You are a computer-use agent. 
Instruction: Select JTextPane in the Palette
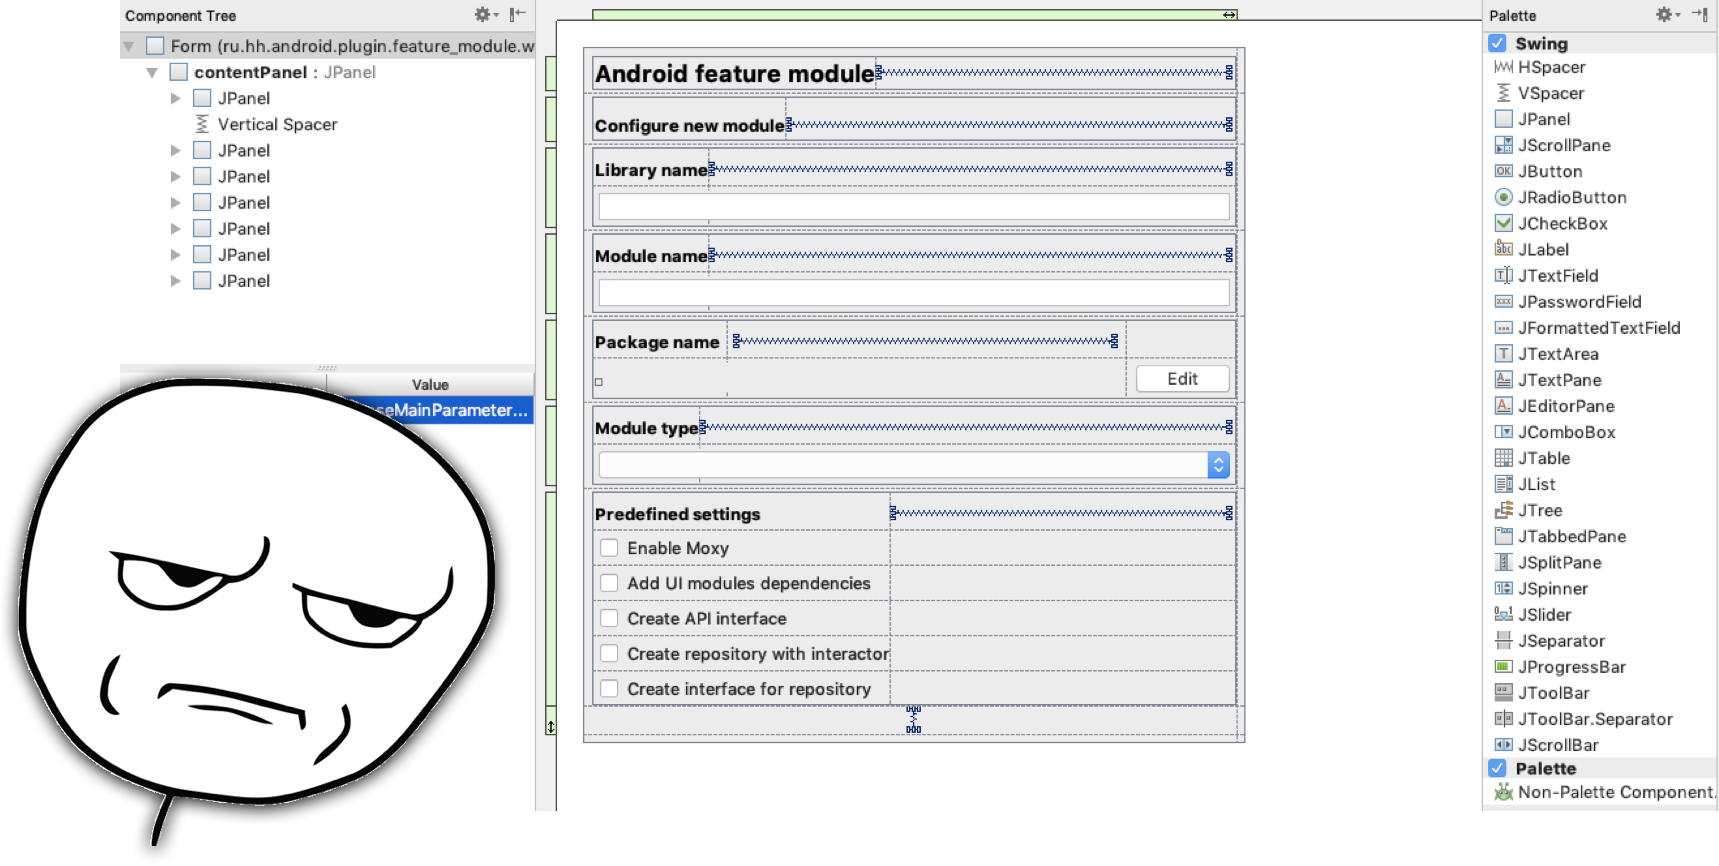coord(1548,379)
